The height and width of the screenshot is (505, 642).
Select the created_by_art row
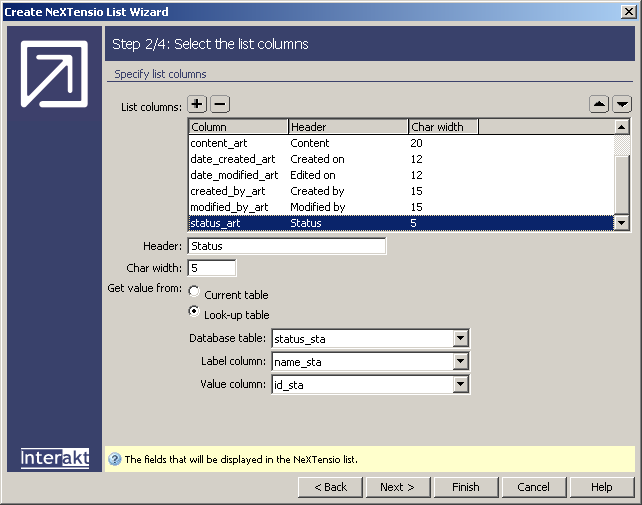tap(401, 191)
